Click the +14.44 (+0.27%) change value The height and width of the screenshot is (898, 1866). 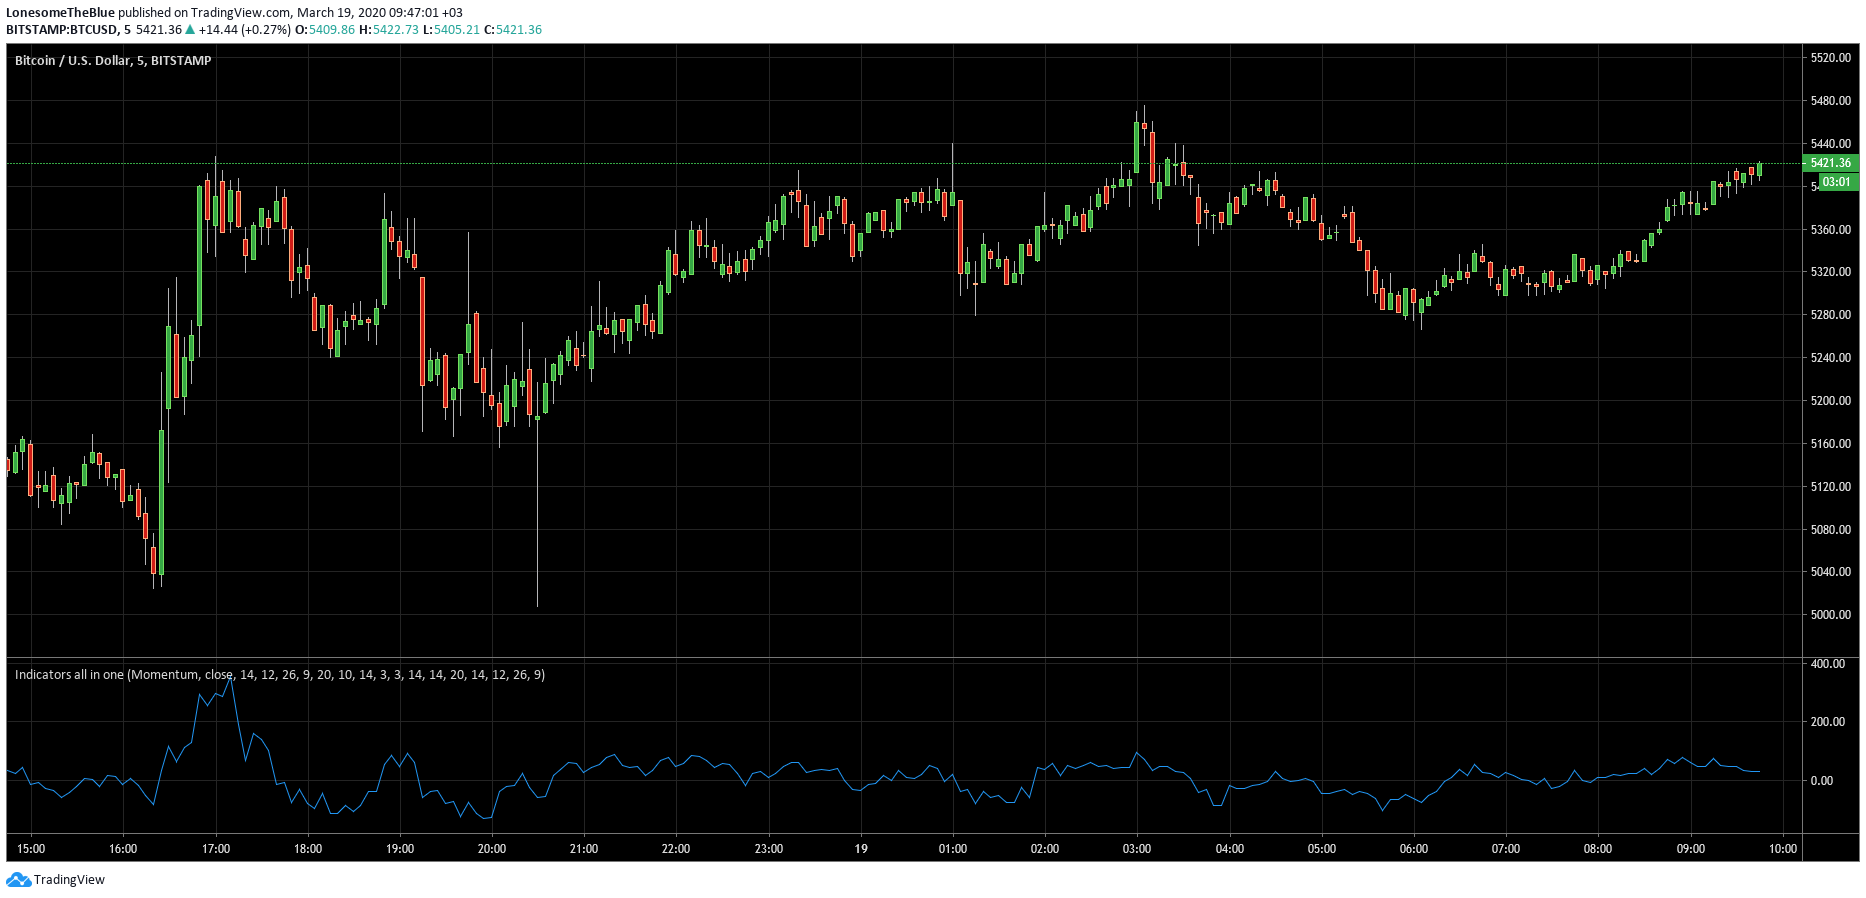pyautogui.click(x=245, y=30)
